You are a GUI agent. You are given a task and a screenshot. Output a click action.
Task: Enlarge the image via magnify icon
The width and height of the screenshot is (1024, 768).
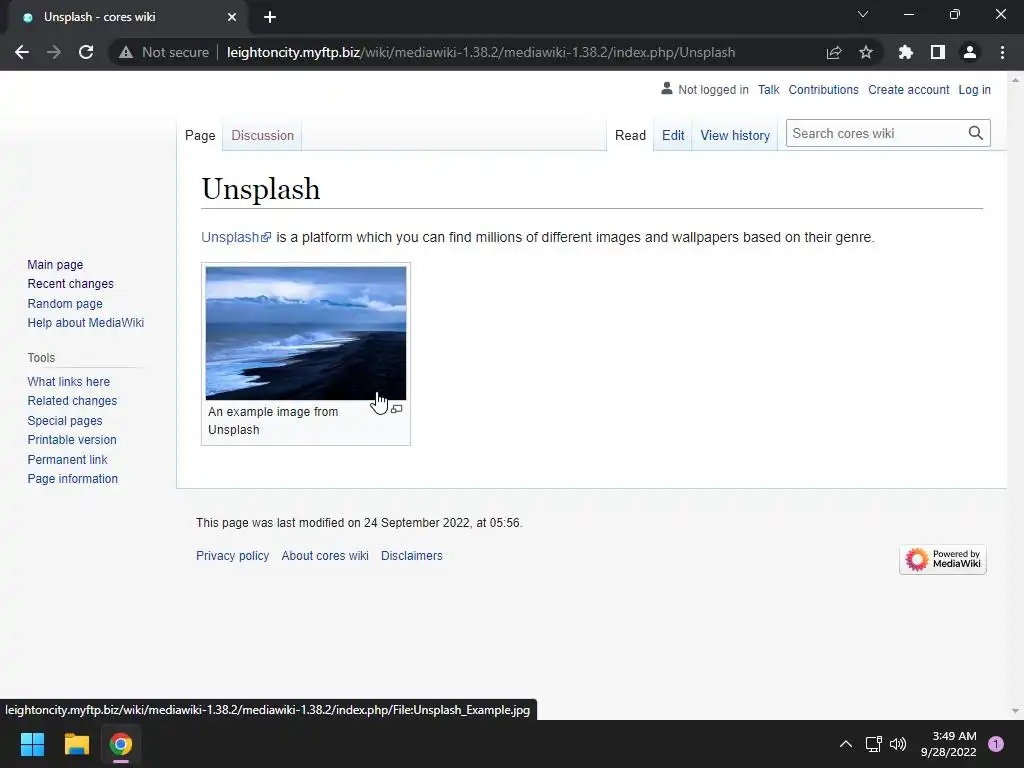(396, 409)
